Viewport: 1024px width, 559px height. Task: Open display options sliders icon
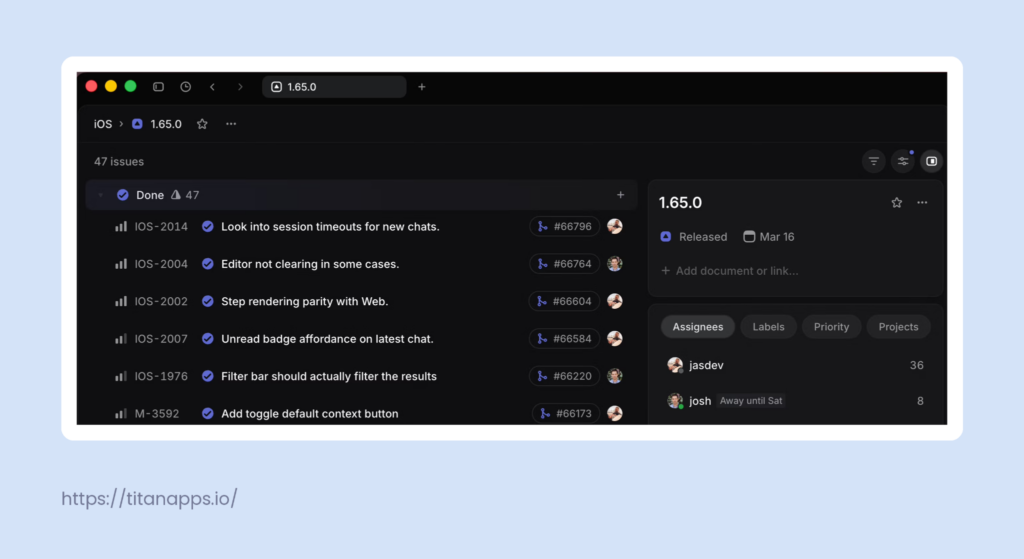(x=903, y=161)
